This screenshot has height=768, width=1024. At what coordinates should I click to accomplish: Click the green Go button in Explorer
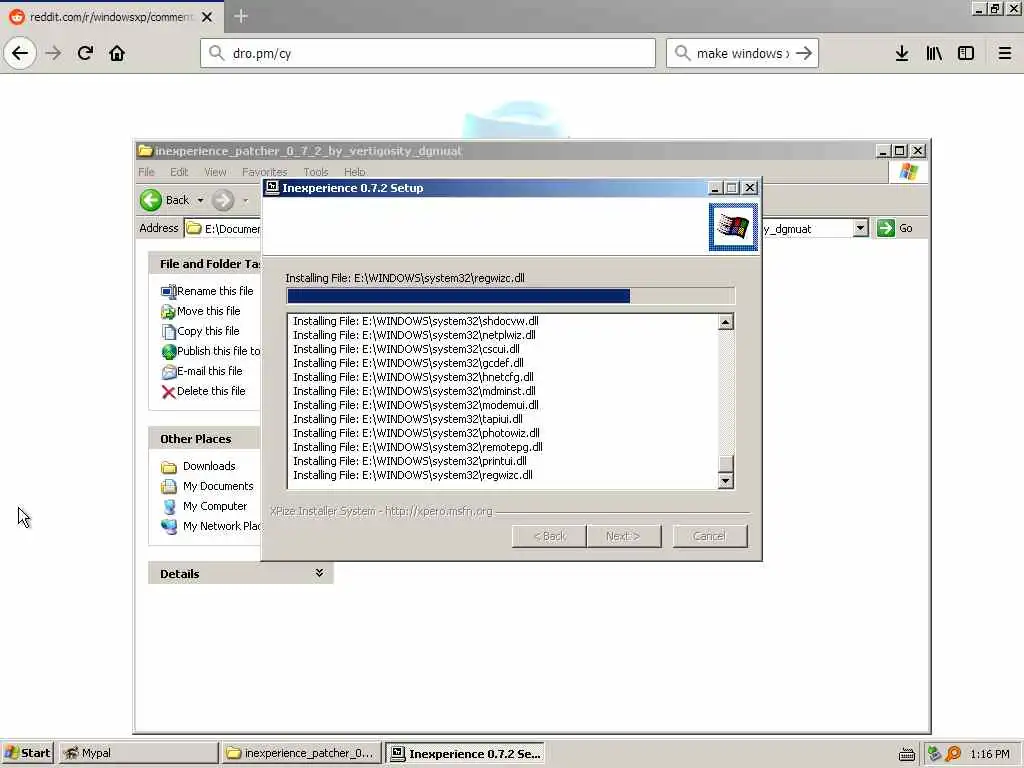[895, 228]
